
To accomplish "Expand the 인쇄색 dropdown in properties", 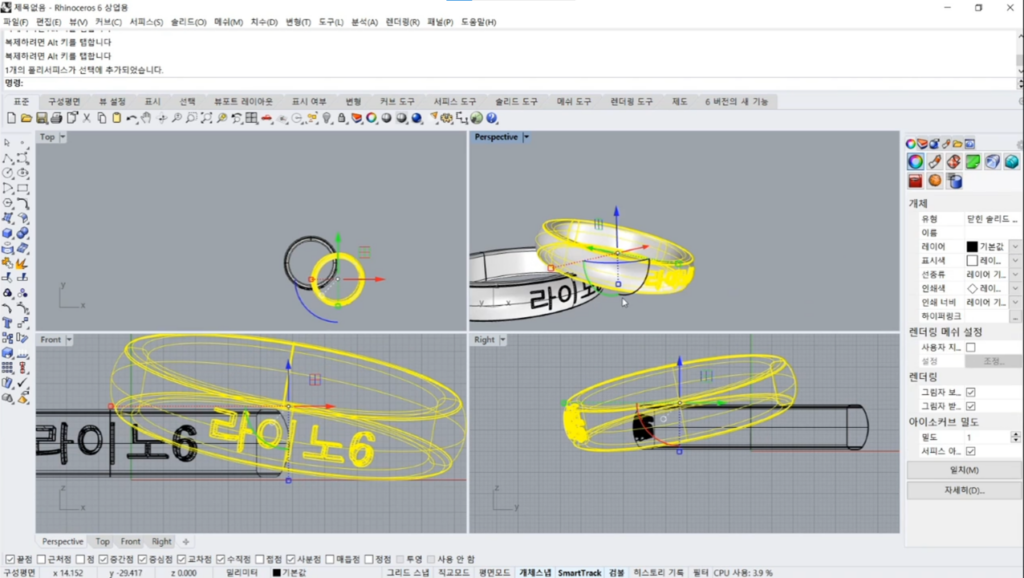I will 1015,288.
